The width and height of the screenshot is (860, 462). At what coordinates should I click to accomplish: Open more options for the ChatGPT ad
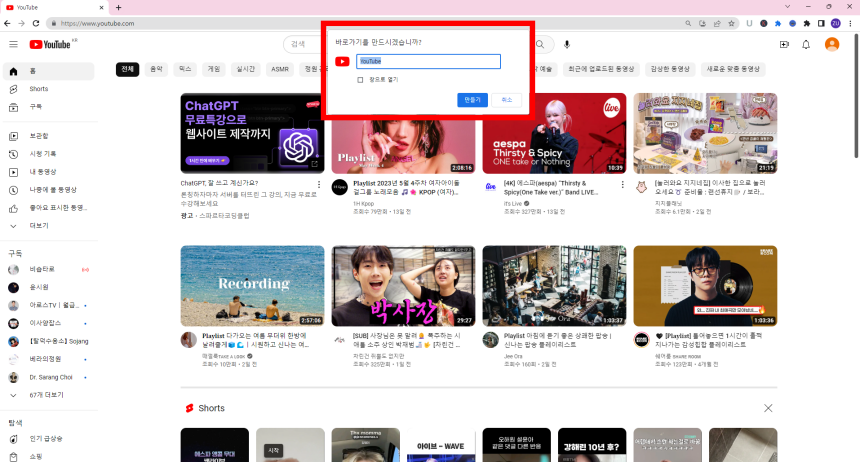(319, 184)
